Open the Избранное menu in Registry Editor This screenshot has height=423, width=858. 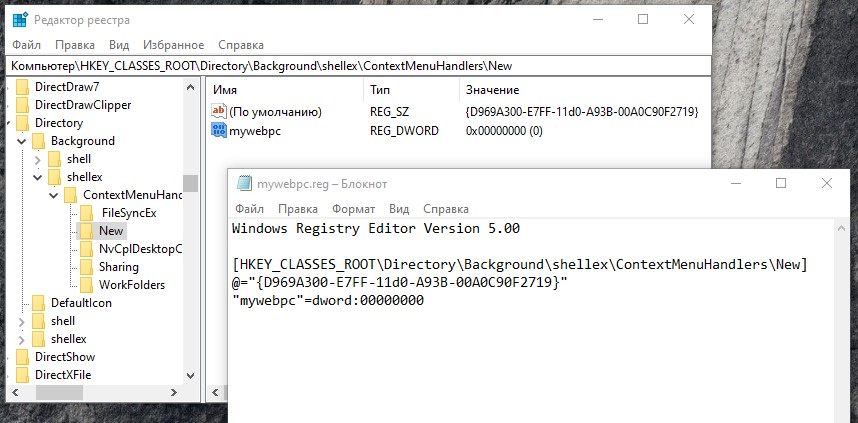[x=173, y=45]
